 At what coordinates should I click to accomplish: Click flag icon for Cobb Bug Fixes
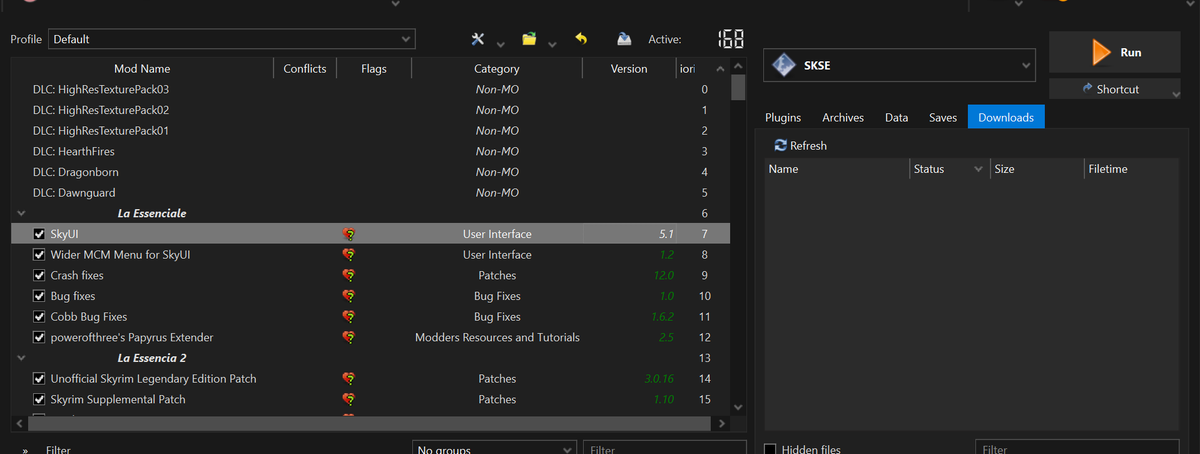[x=348, y=317]
